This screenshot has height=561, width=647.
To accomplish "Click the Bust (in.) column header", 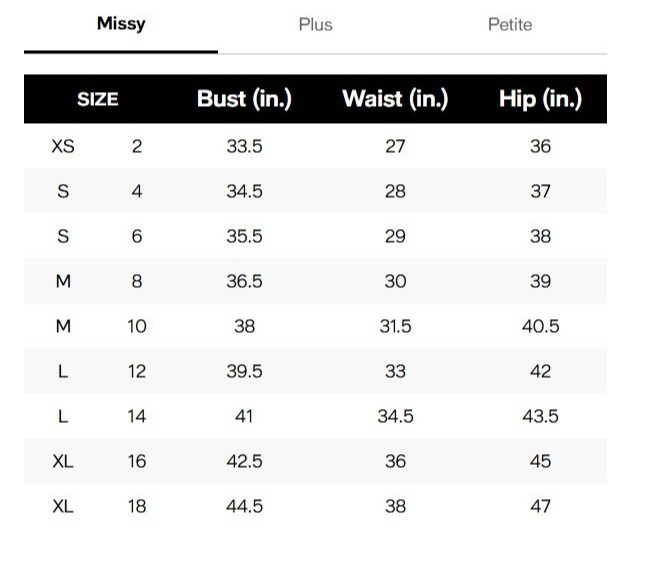I will (x=244, y=99).
